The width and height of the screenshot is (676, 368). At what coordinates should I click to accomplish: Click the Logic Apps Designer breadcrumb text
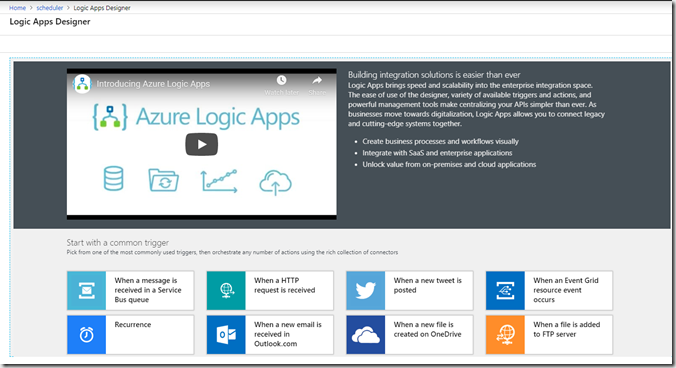click(102, 8)
